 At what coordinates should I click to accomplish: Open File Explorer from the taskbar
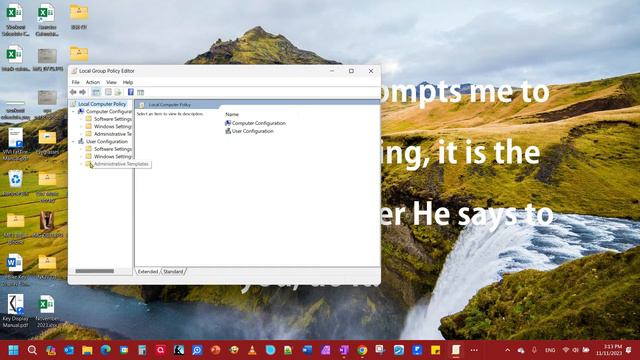[x=87, y=350]
